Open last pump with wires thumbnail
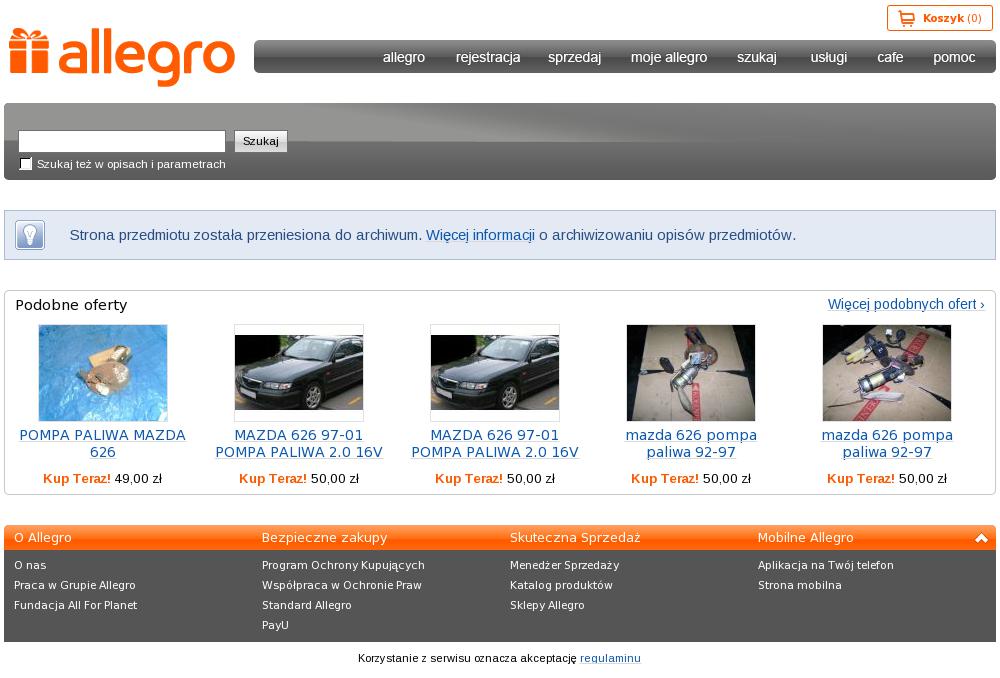Image resolution: width=1000 pixels, height=678 pixels. pos(886,373)
